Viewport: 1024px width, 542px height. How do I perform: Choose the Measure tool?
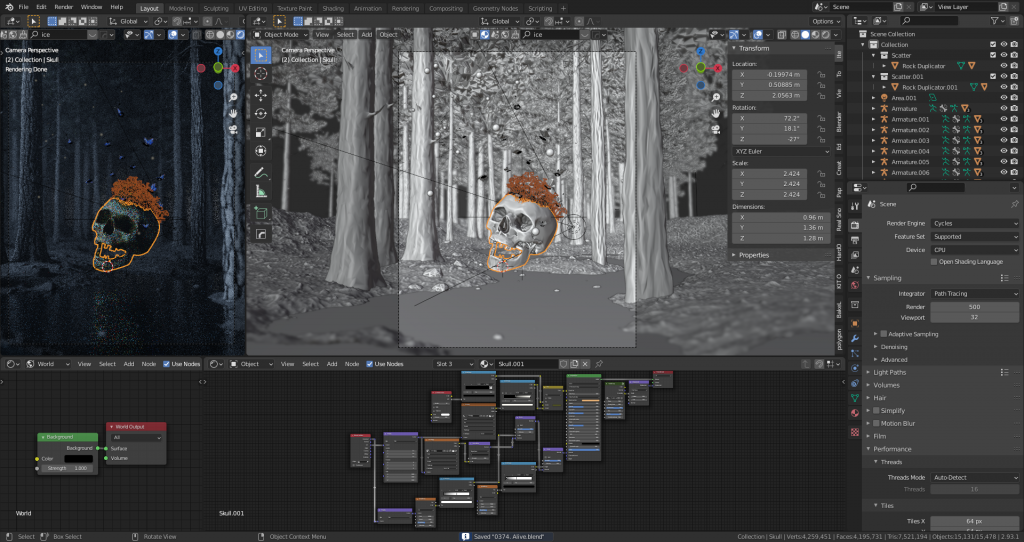tap(261, 191)
